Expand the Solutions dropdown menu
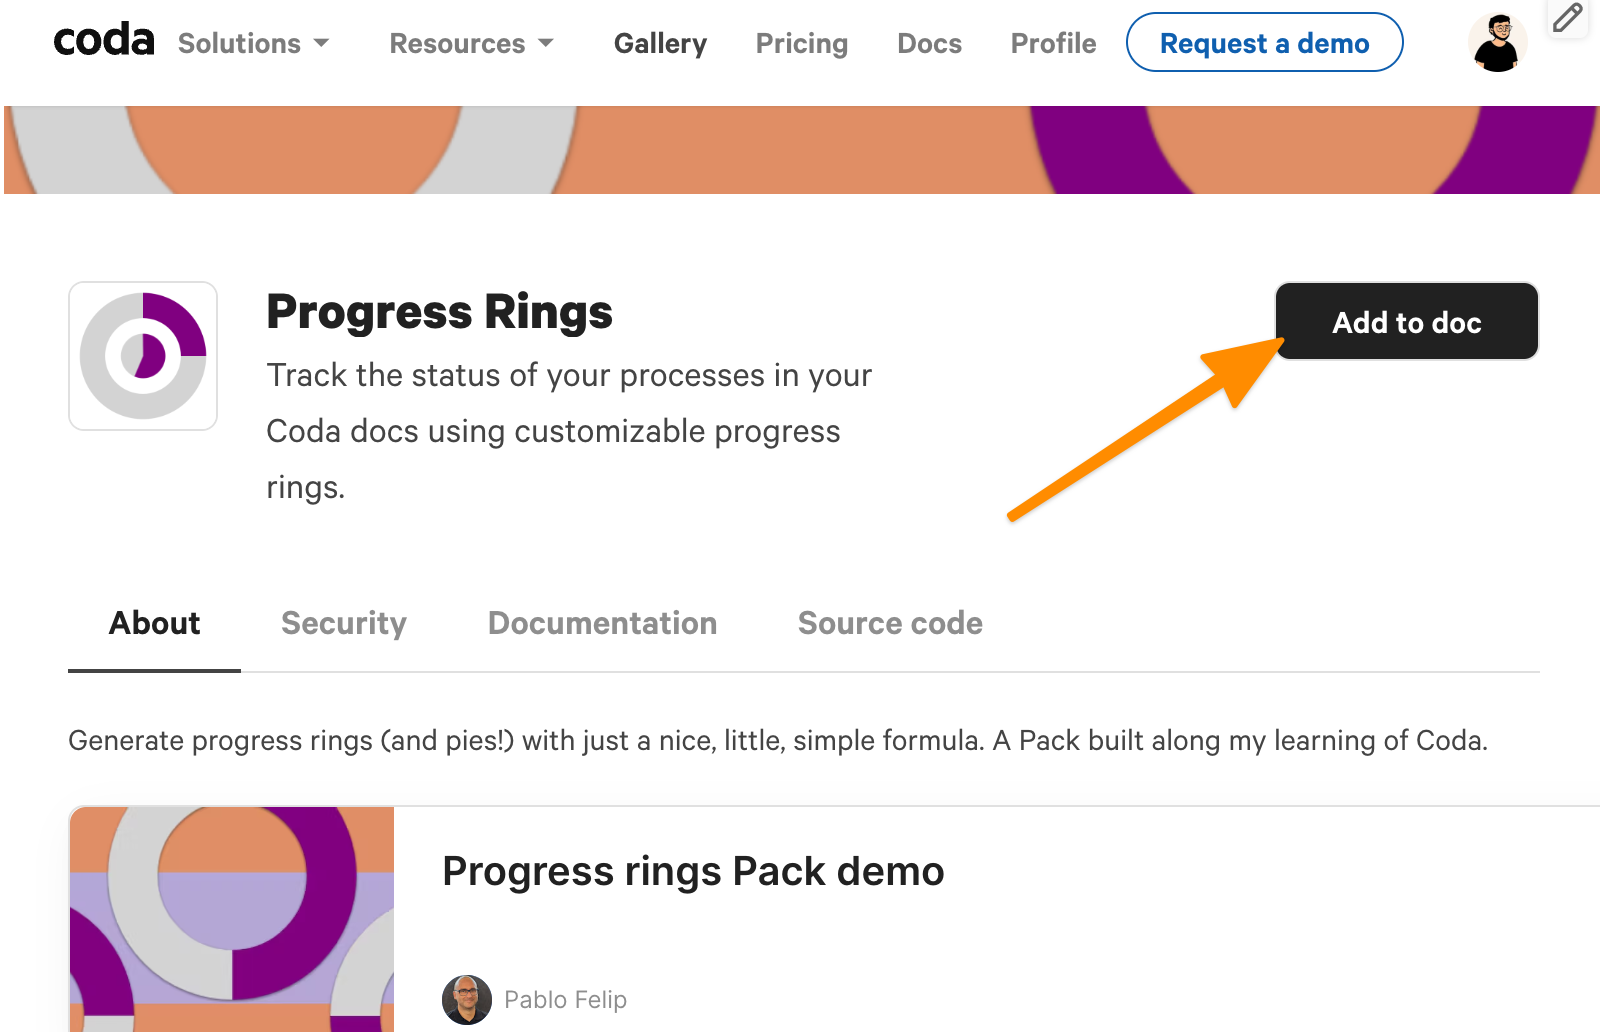Viewport: 1600px width, 1032px height. pos(253,44)
